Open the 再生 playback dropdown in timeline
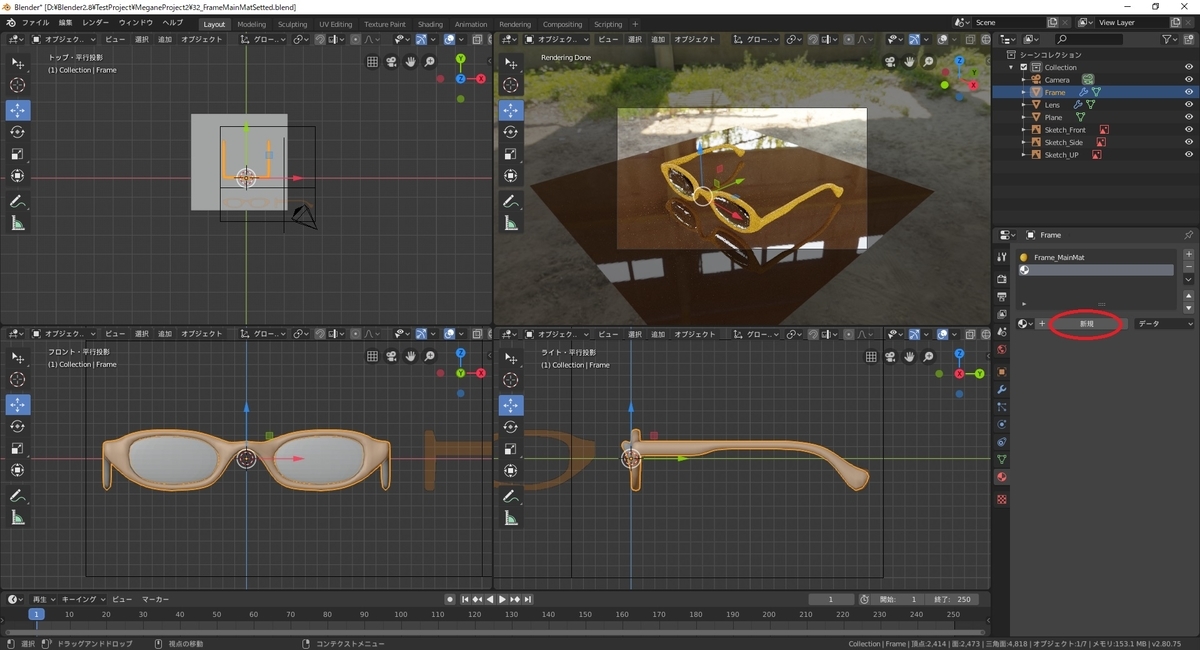Viewport: 1200px width, 650px height. coord(43,599)
